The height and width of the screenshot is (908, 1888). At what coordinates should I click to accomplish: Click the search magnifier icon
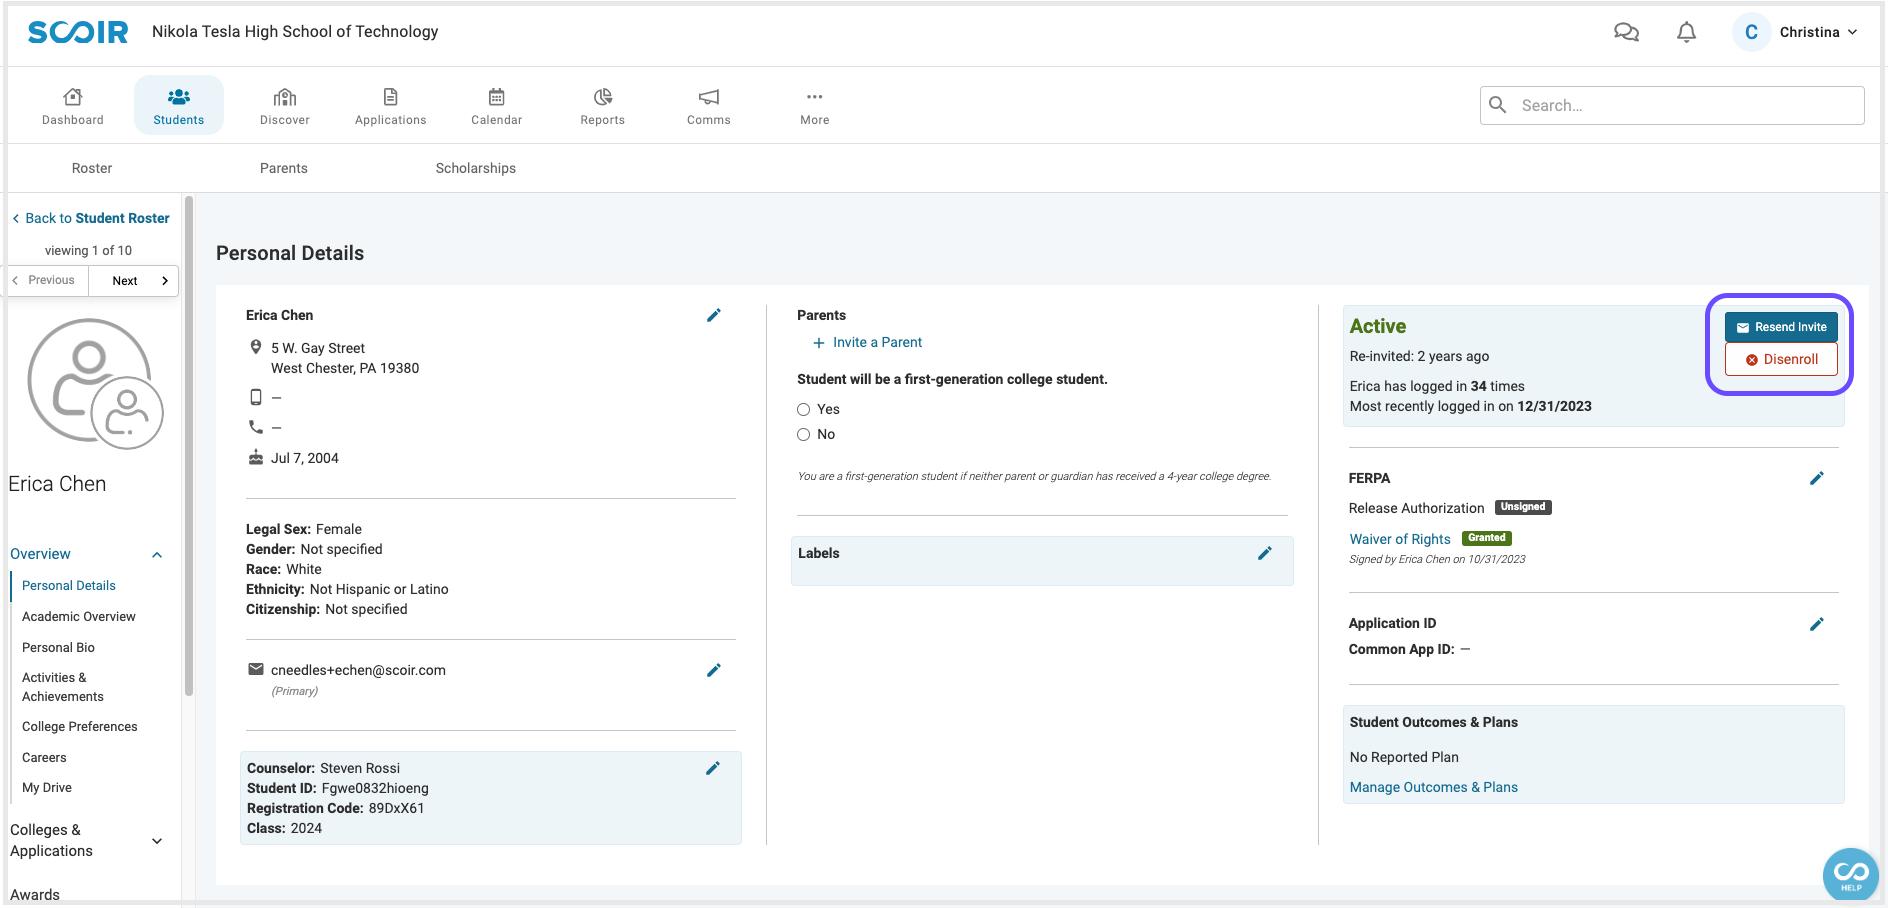click(1498, 105)
